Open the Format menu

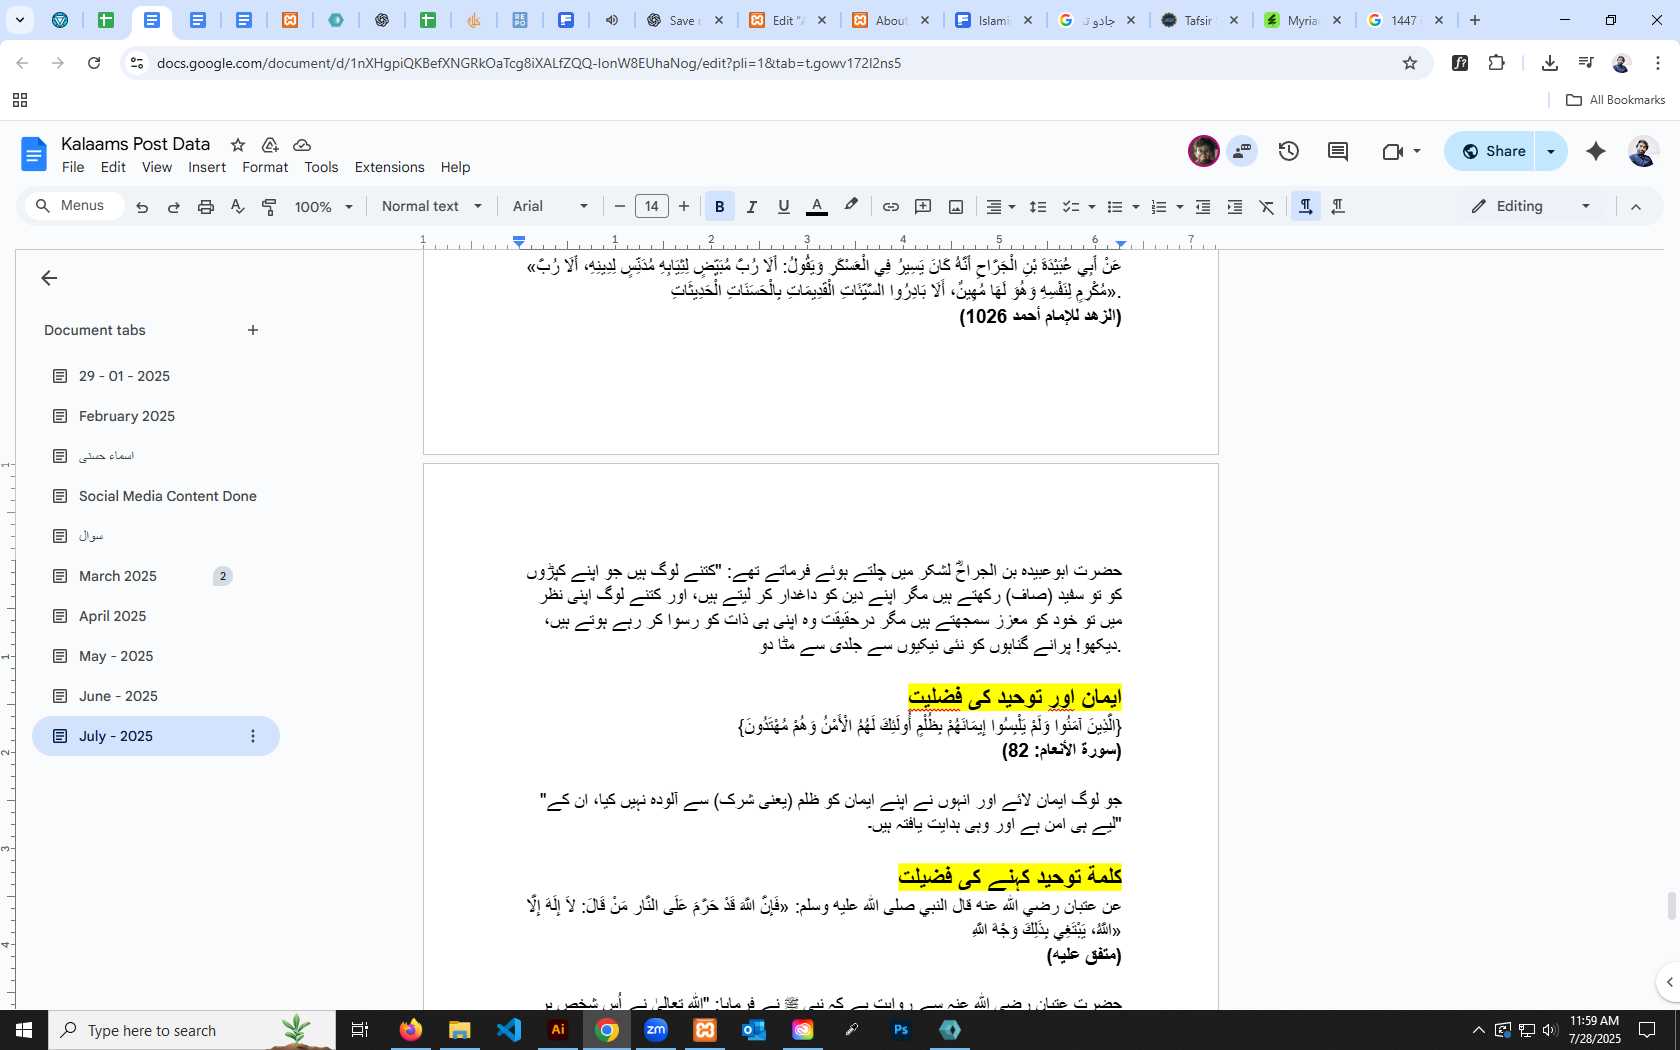click(265, 167)
